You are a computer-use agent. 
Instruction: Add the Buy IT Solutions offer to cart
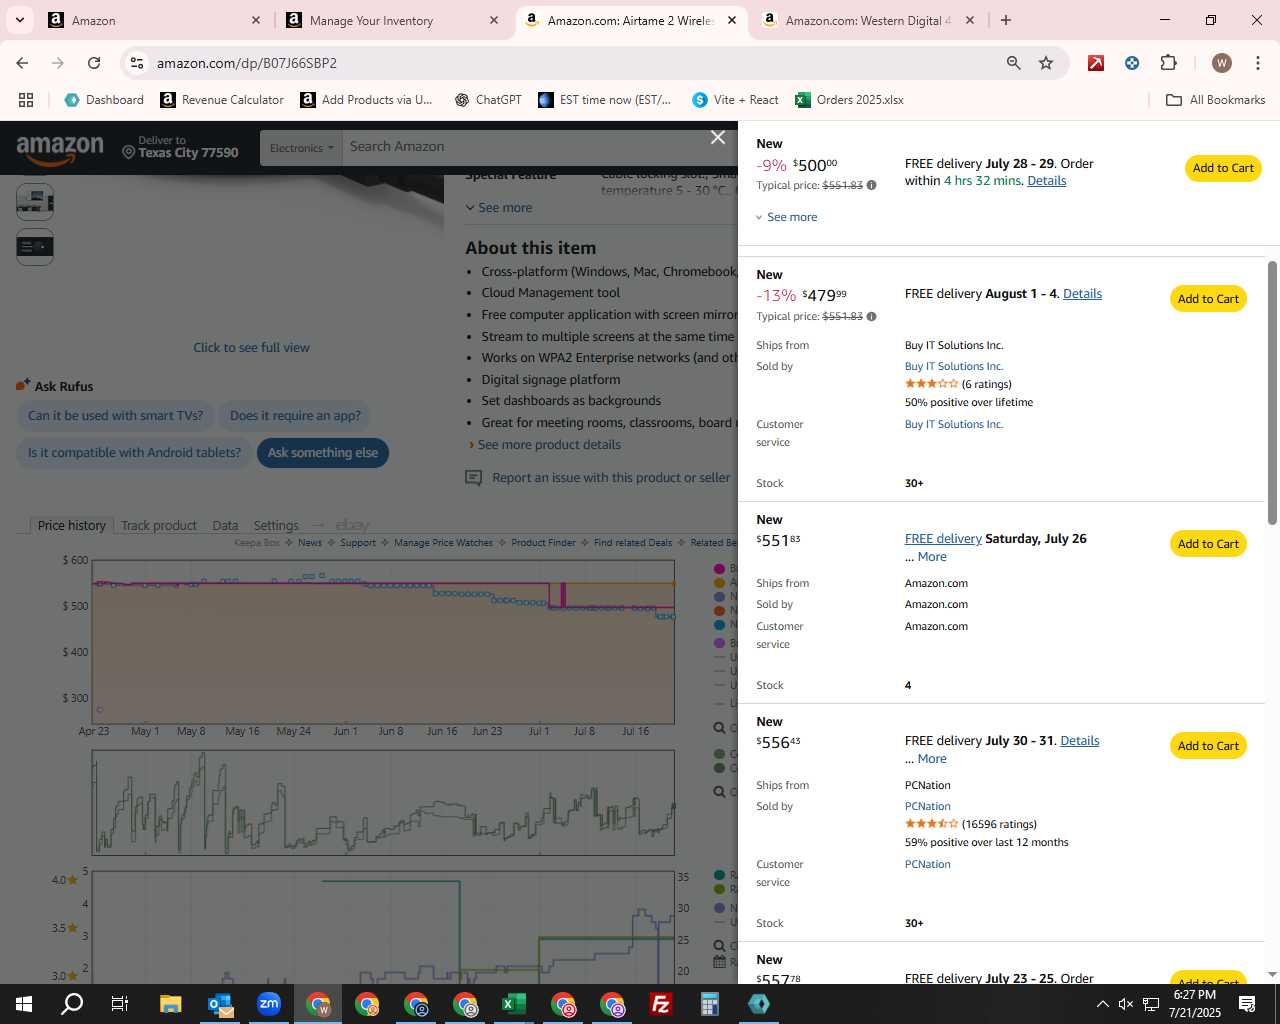[1208, 299]
